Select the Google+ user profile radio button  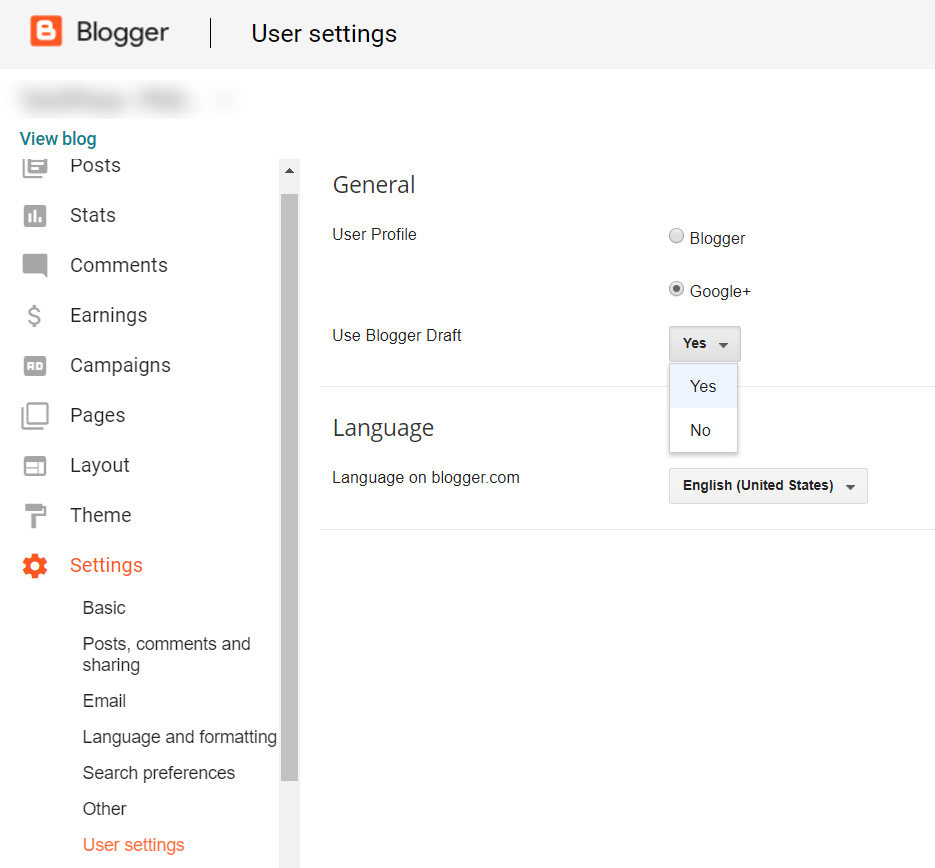[x=677, y=290]
